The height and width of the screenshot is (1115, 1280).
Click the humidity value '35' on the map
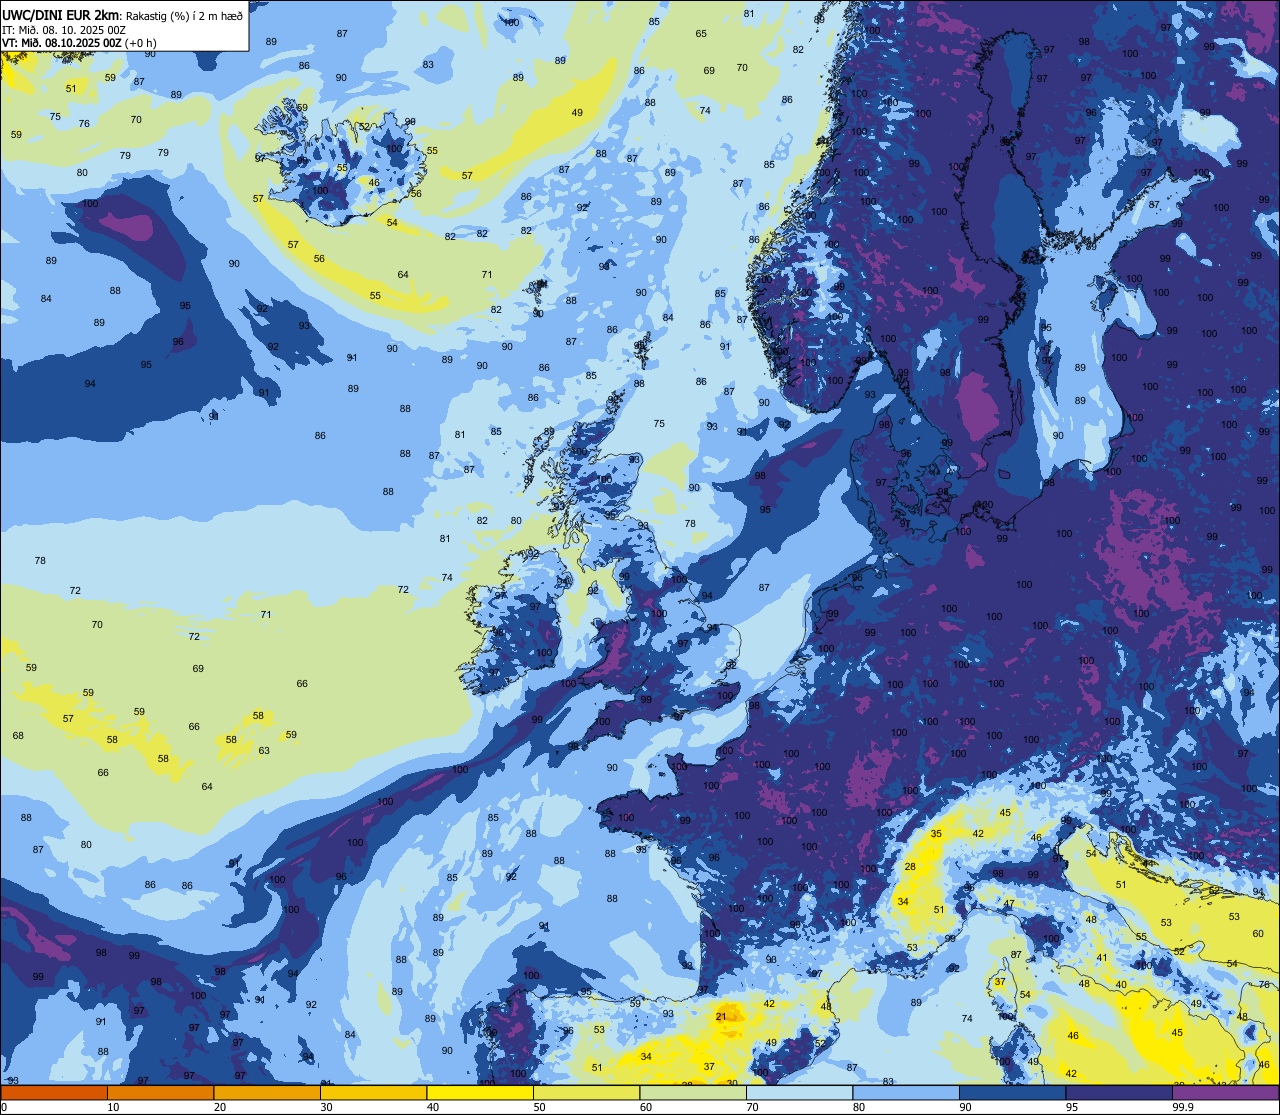point(936,833)
